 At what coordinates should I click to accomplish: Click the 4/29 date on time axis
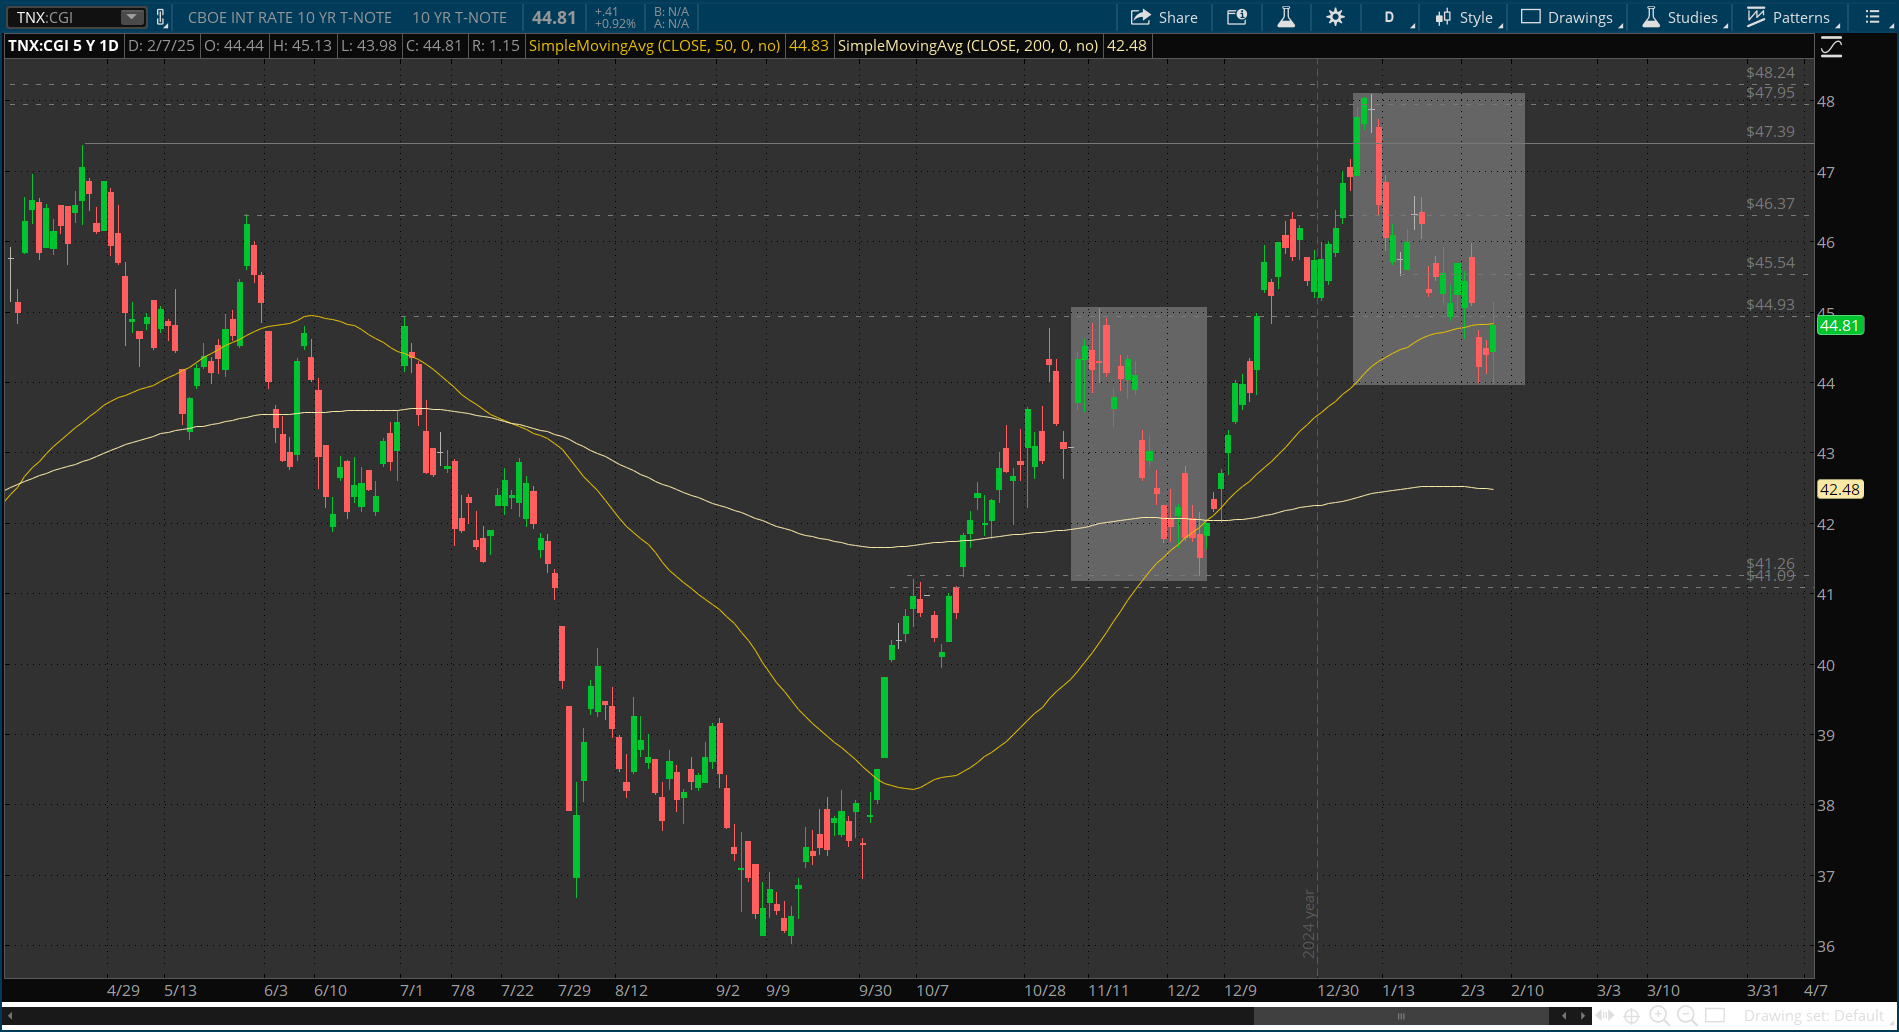(123, 990)
